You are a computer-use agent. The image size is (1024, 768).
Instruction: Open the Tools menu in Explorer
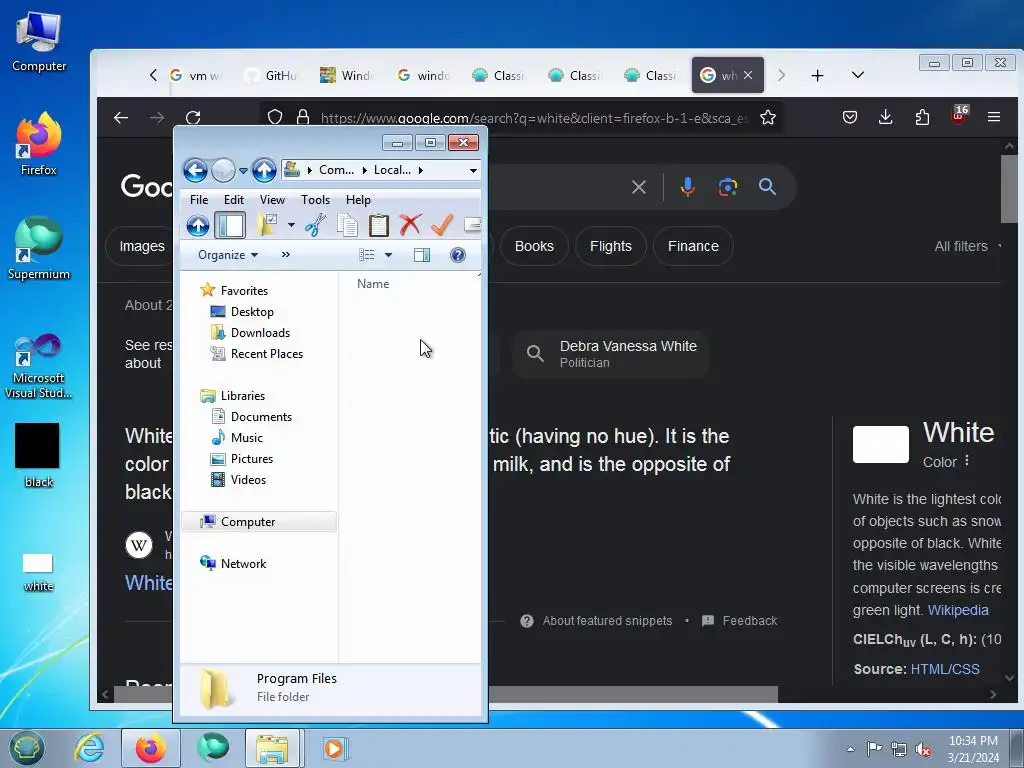point(315,200)
